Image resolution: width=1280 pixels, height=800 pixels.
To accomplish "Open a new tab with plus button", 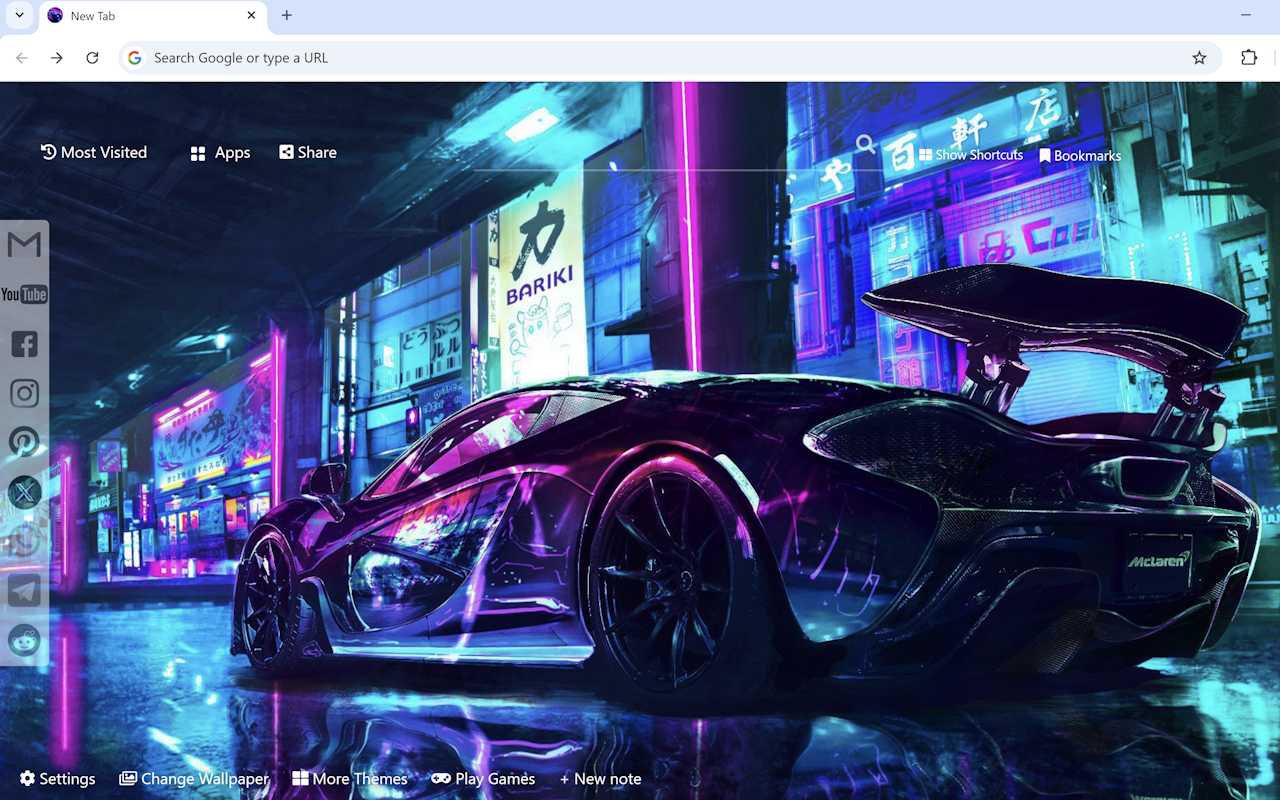I will pos(287,15).
